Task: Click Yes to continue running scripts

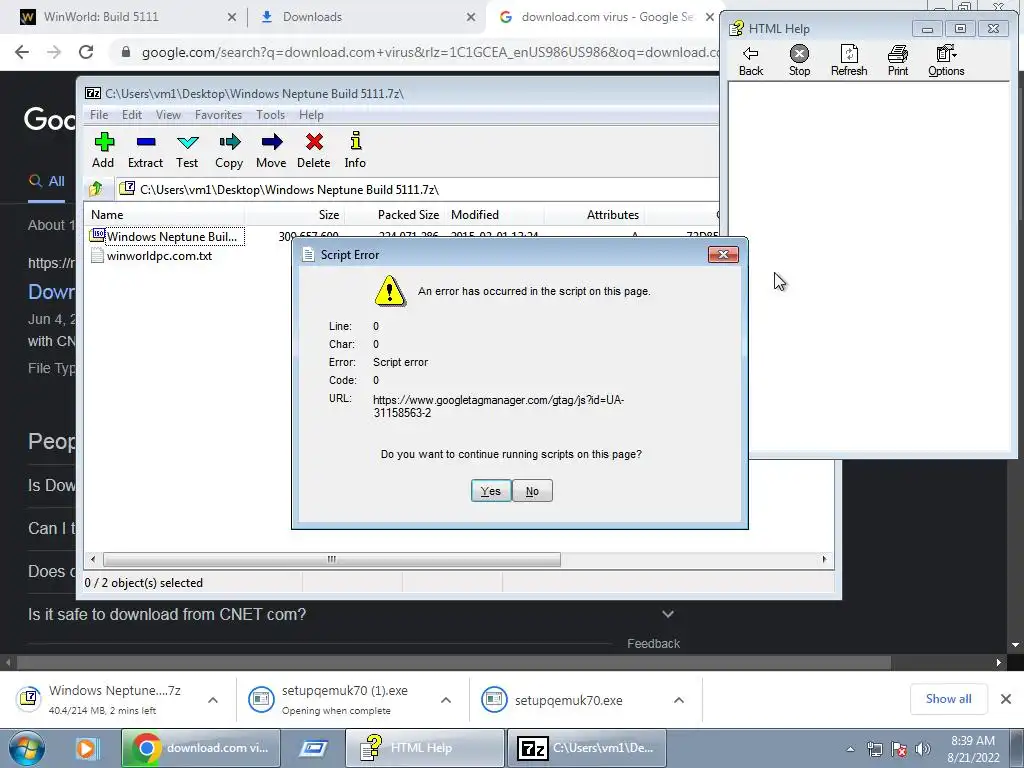Action: pyautogui.click(x=490, y=491)
